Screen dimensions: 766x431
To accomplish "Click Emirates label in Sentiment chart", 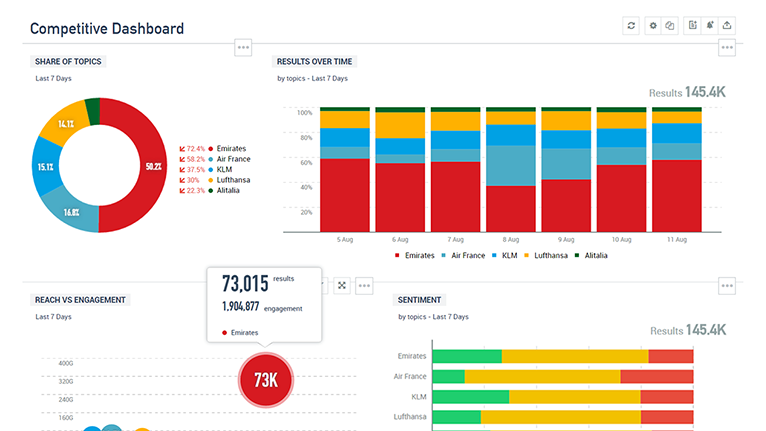I will 412,356.
